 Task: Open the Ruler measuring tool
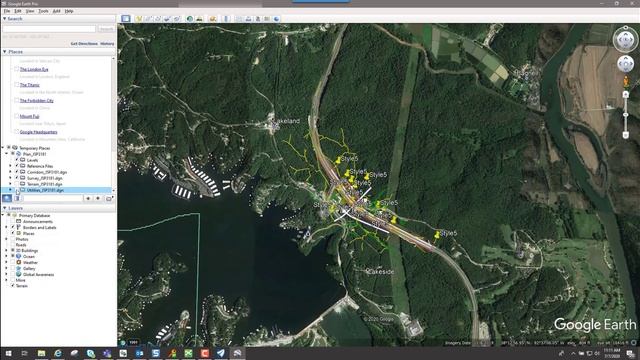[227, 19]
